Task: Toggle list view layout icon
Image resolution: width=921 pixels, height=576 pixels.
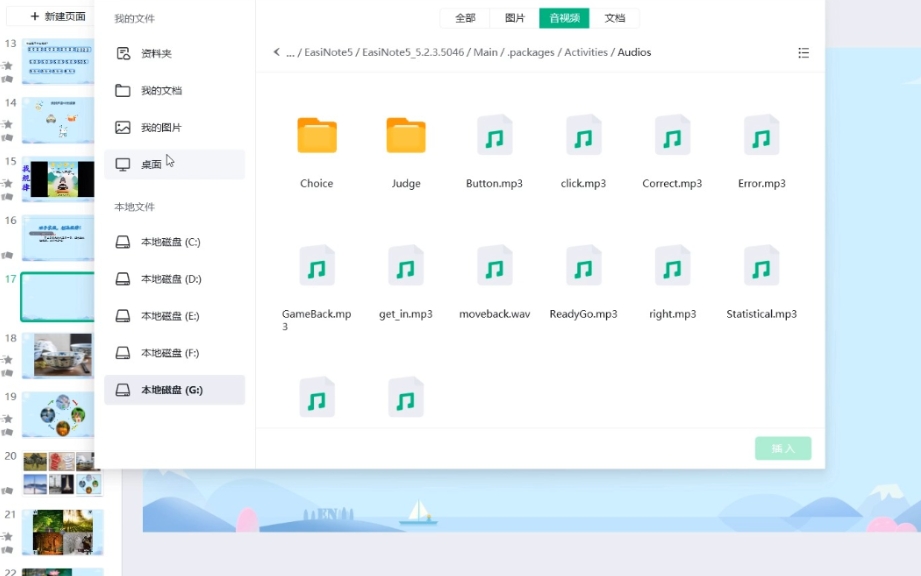Action: [x=803, y=53]
